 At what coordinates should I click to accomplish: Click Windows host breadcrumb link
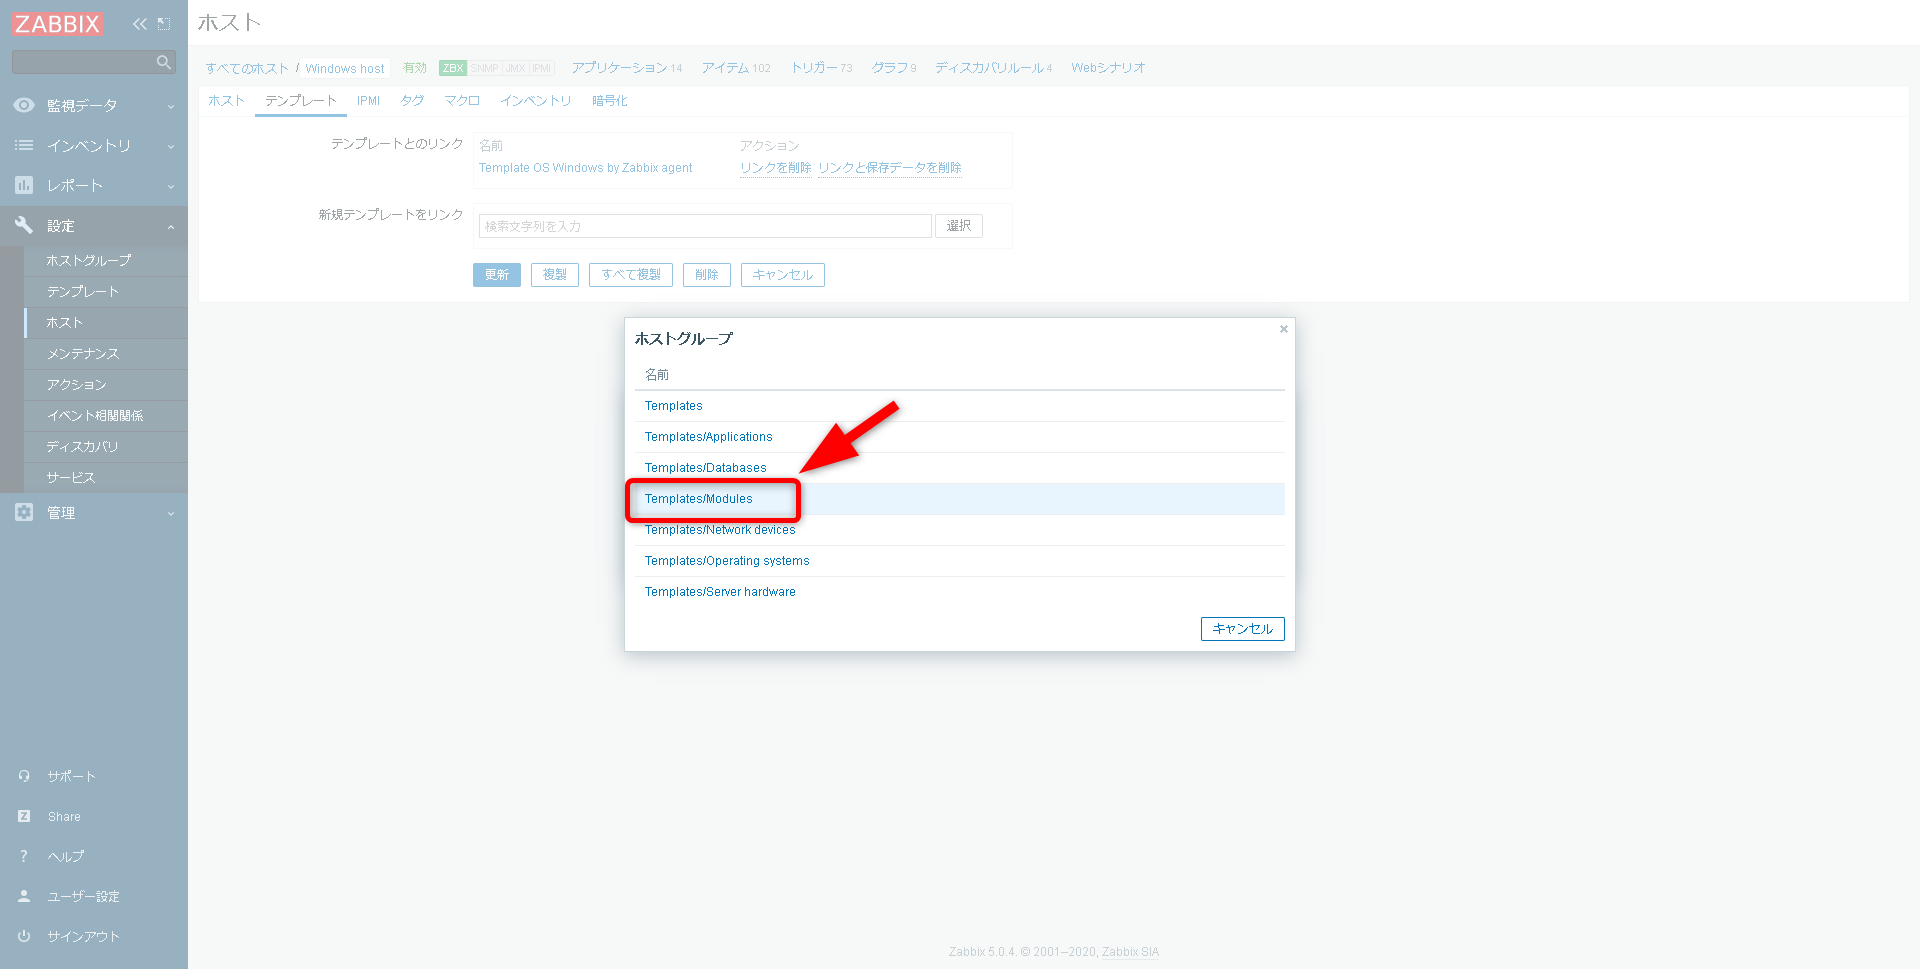[x=345, y=68]
